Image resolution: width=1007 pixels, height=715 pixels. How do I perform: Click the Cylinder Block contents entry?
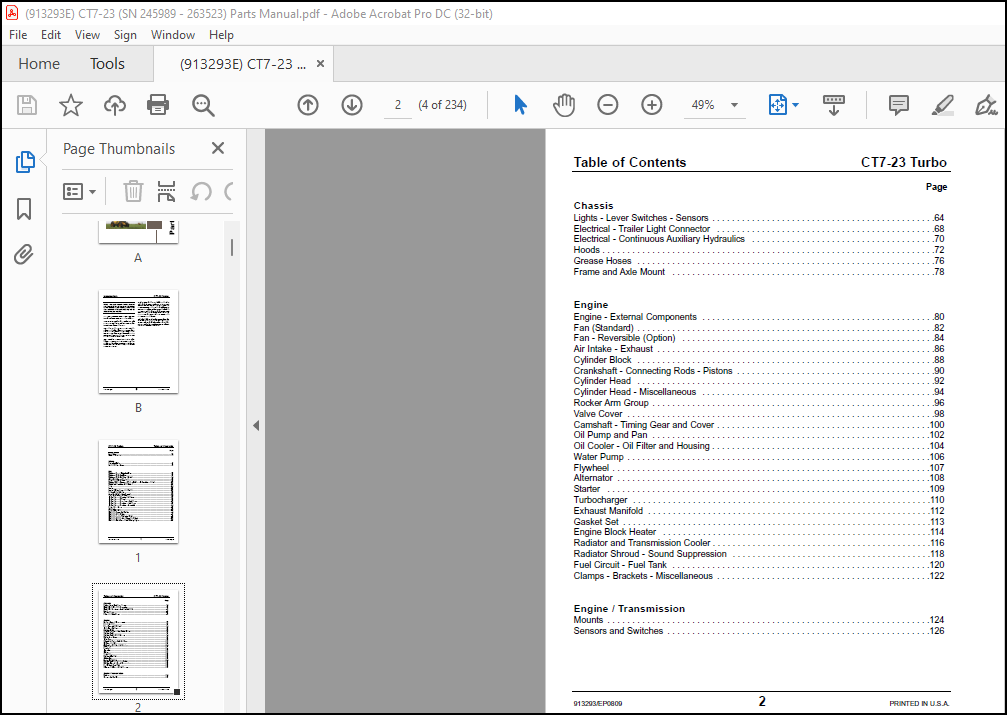click(758, 360)
